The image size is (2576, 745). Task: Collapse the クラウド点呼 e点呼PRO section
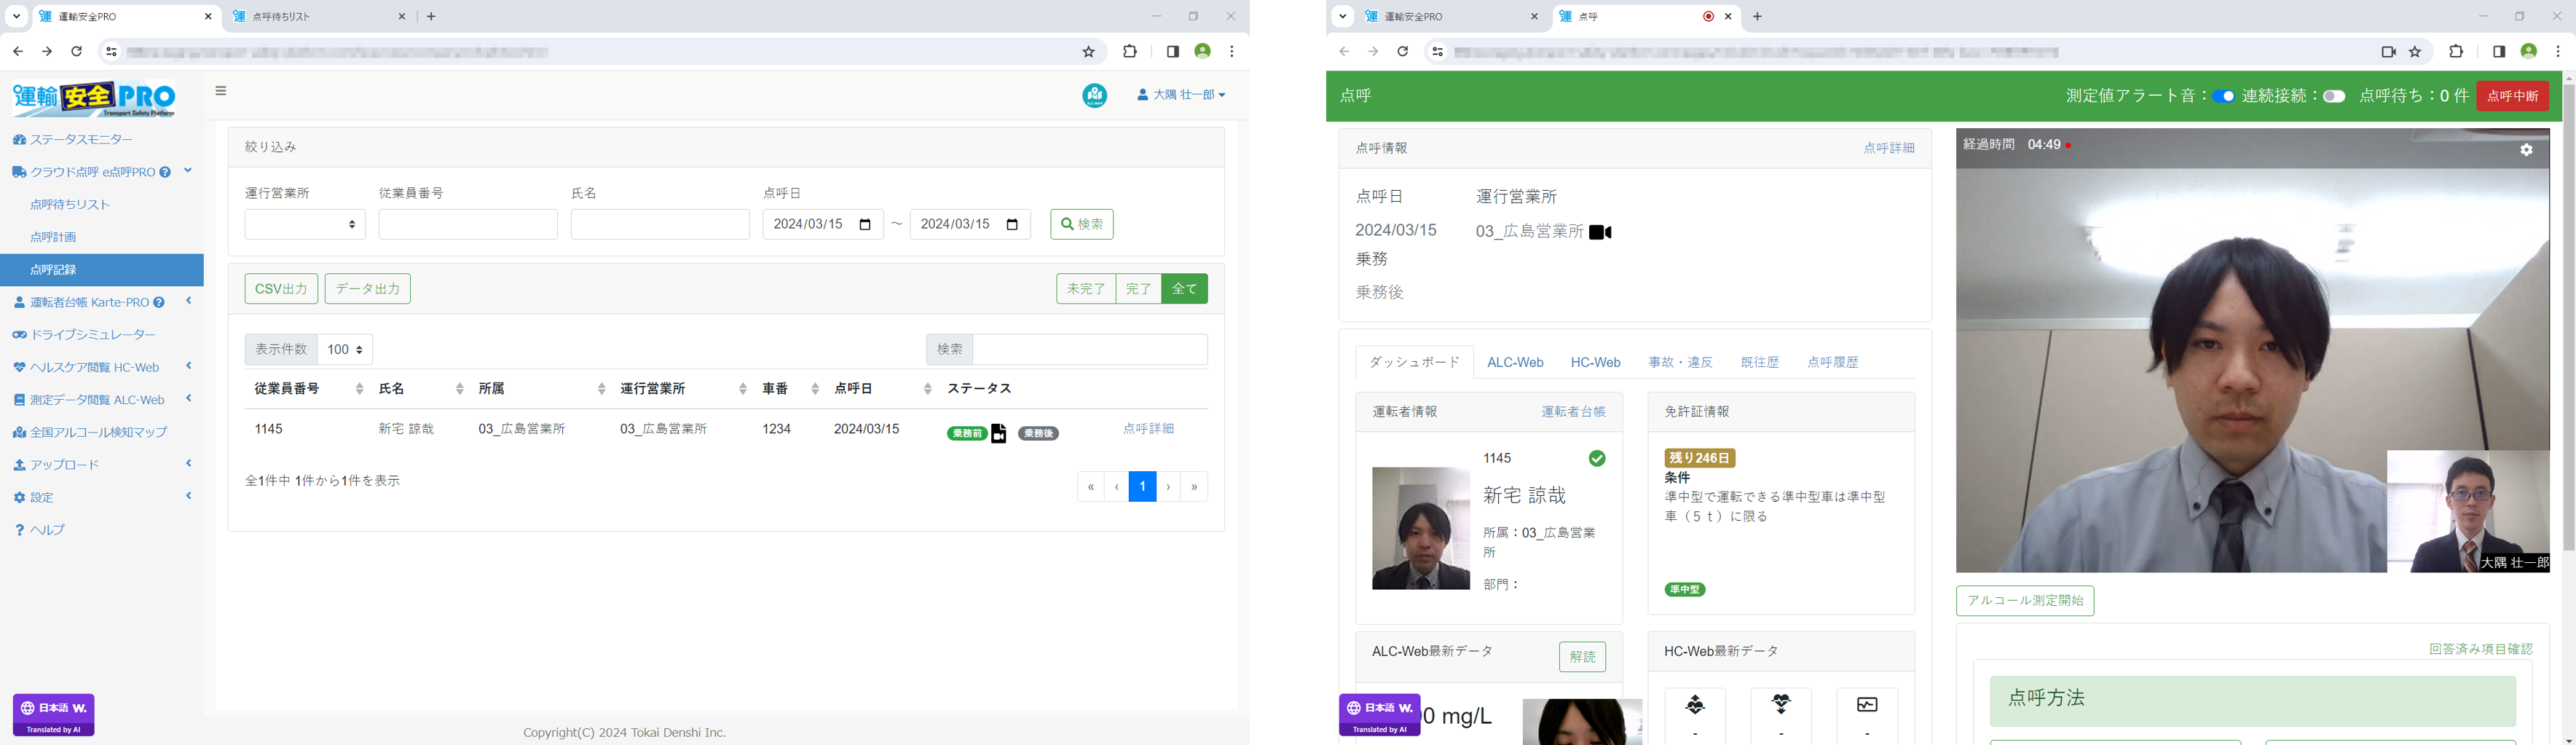click(188, 171)
